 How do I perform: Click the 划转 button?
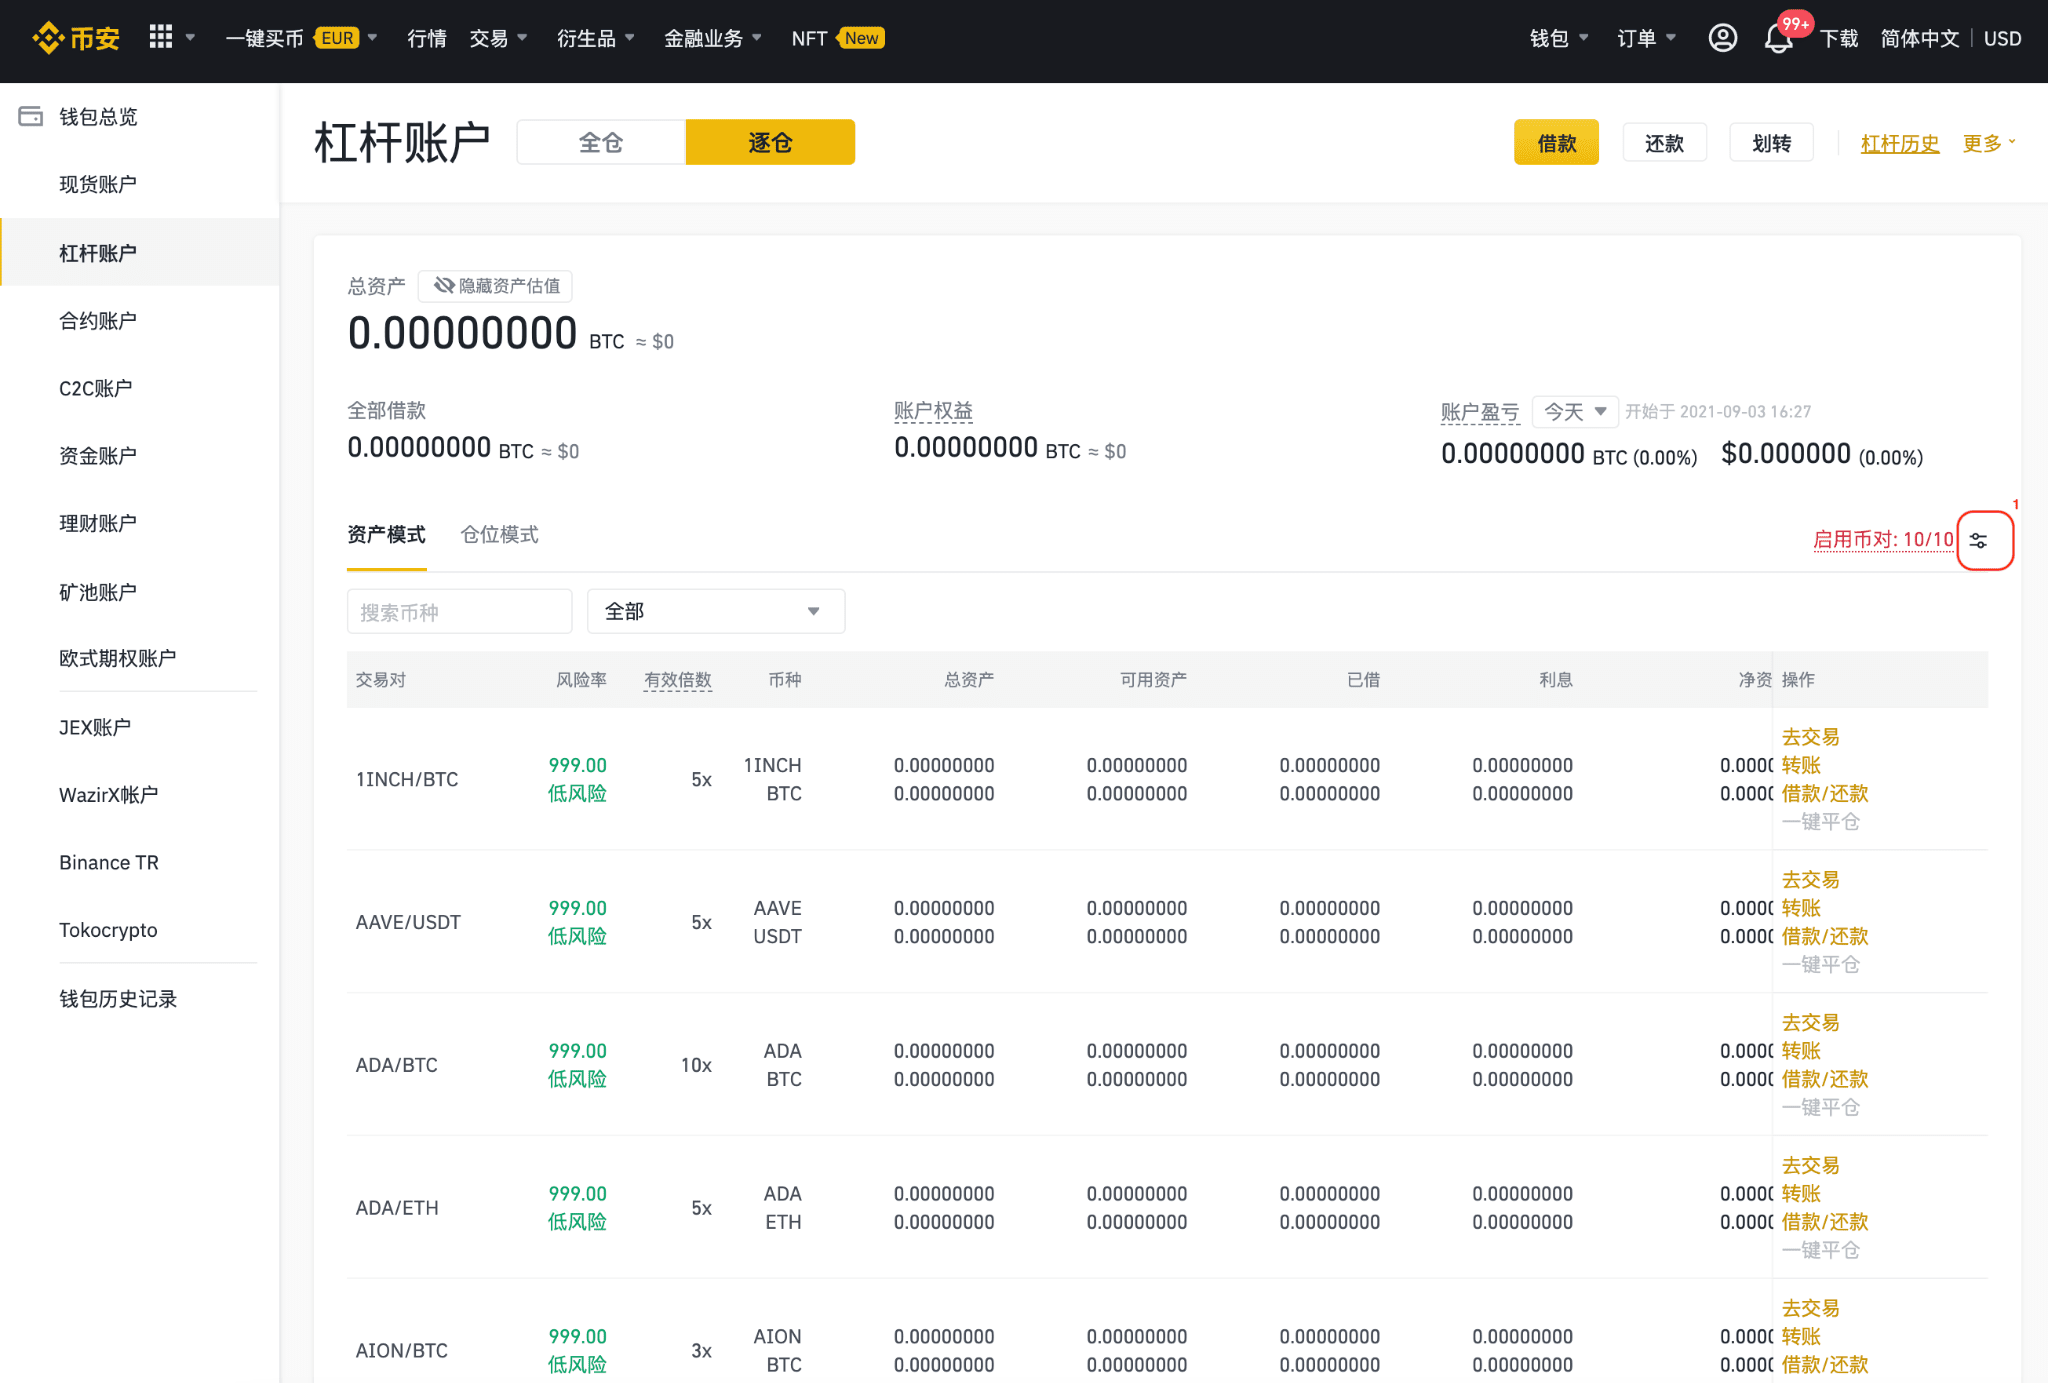pos(1772,143)
